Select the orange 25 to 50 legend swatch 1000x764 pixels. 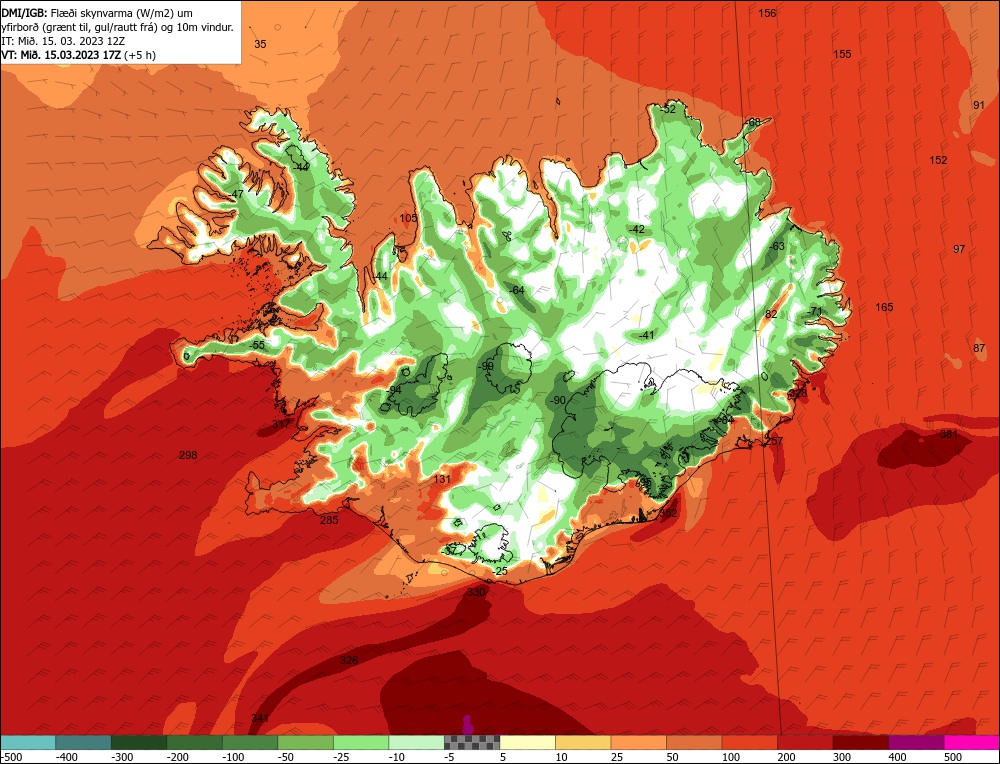click(x=638, y=742)
